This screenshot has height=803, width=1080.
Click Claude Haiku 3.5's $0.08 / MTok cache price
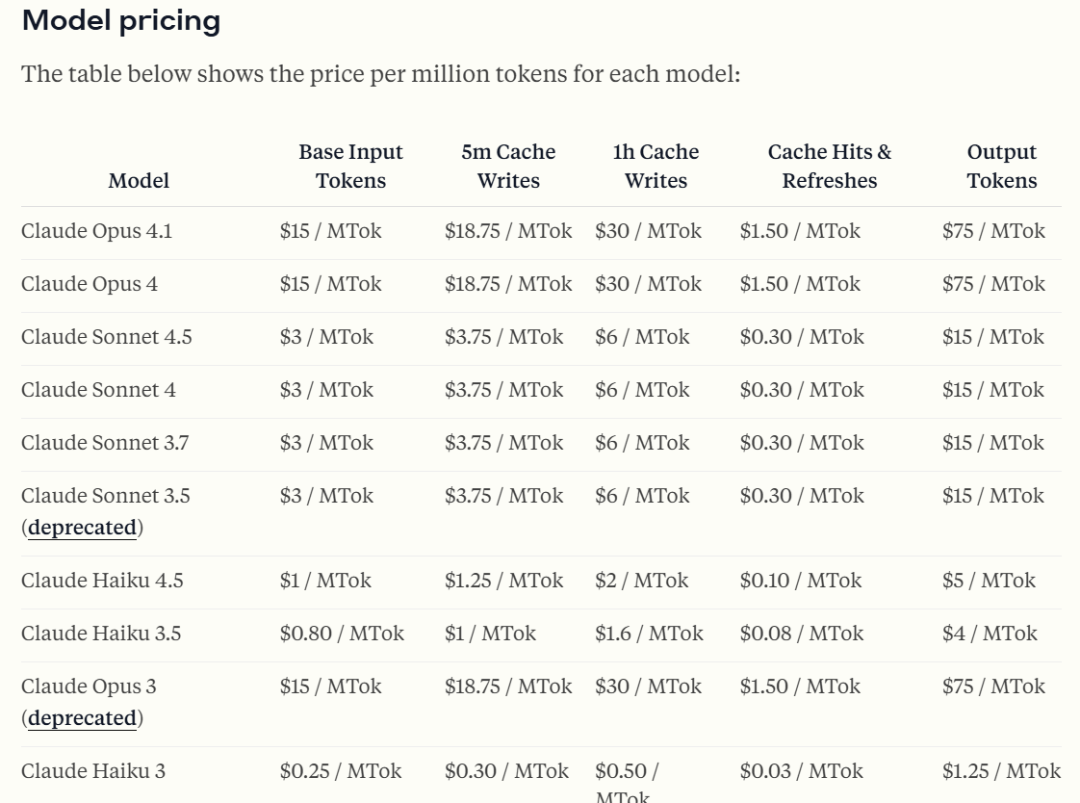[x=801, y=634]
